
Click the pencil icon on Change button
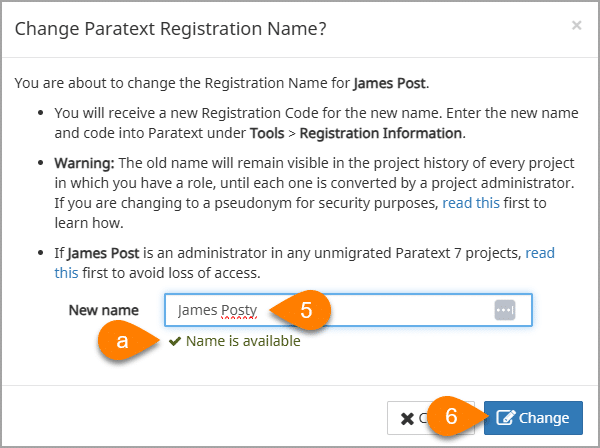coord(505,418)
